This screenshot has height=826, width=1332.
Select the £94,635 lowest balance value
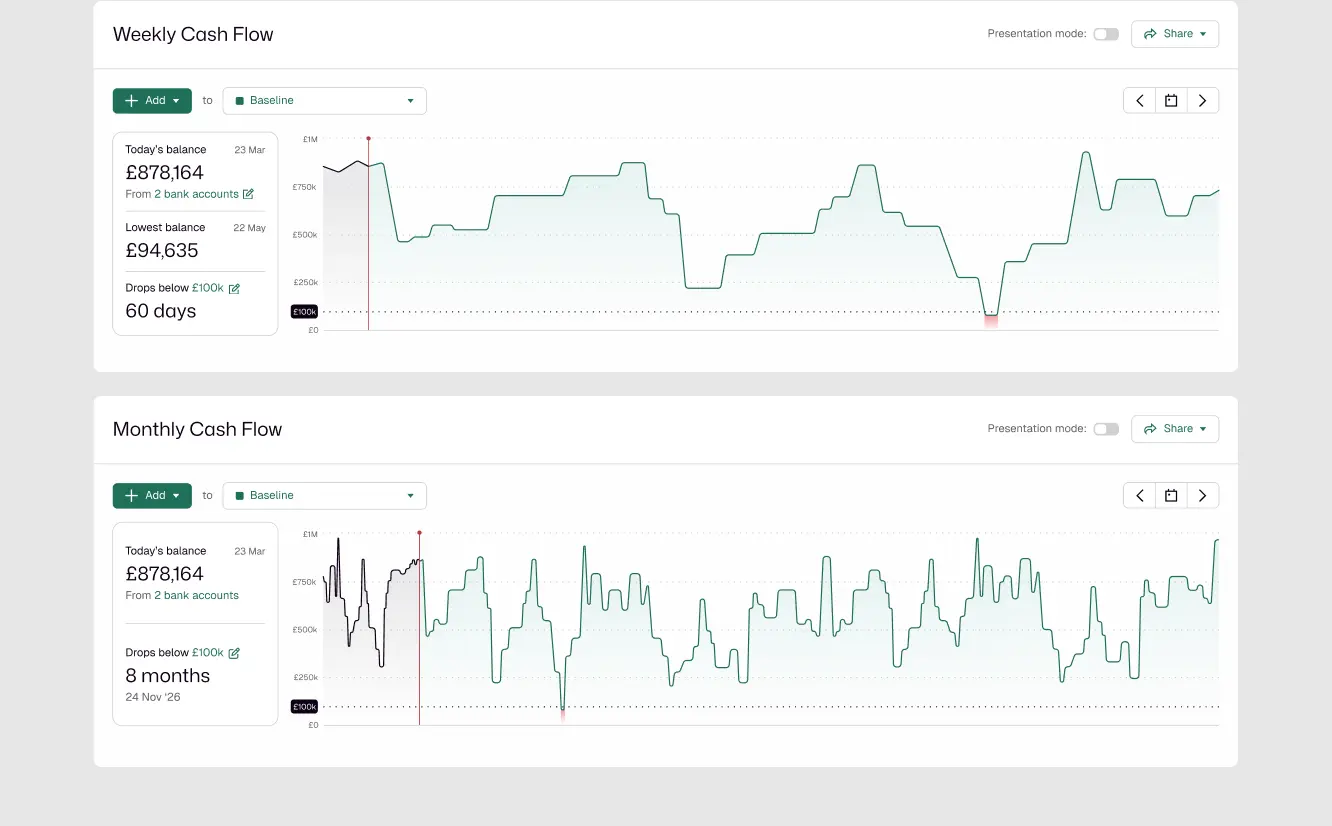point(162,250)
